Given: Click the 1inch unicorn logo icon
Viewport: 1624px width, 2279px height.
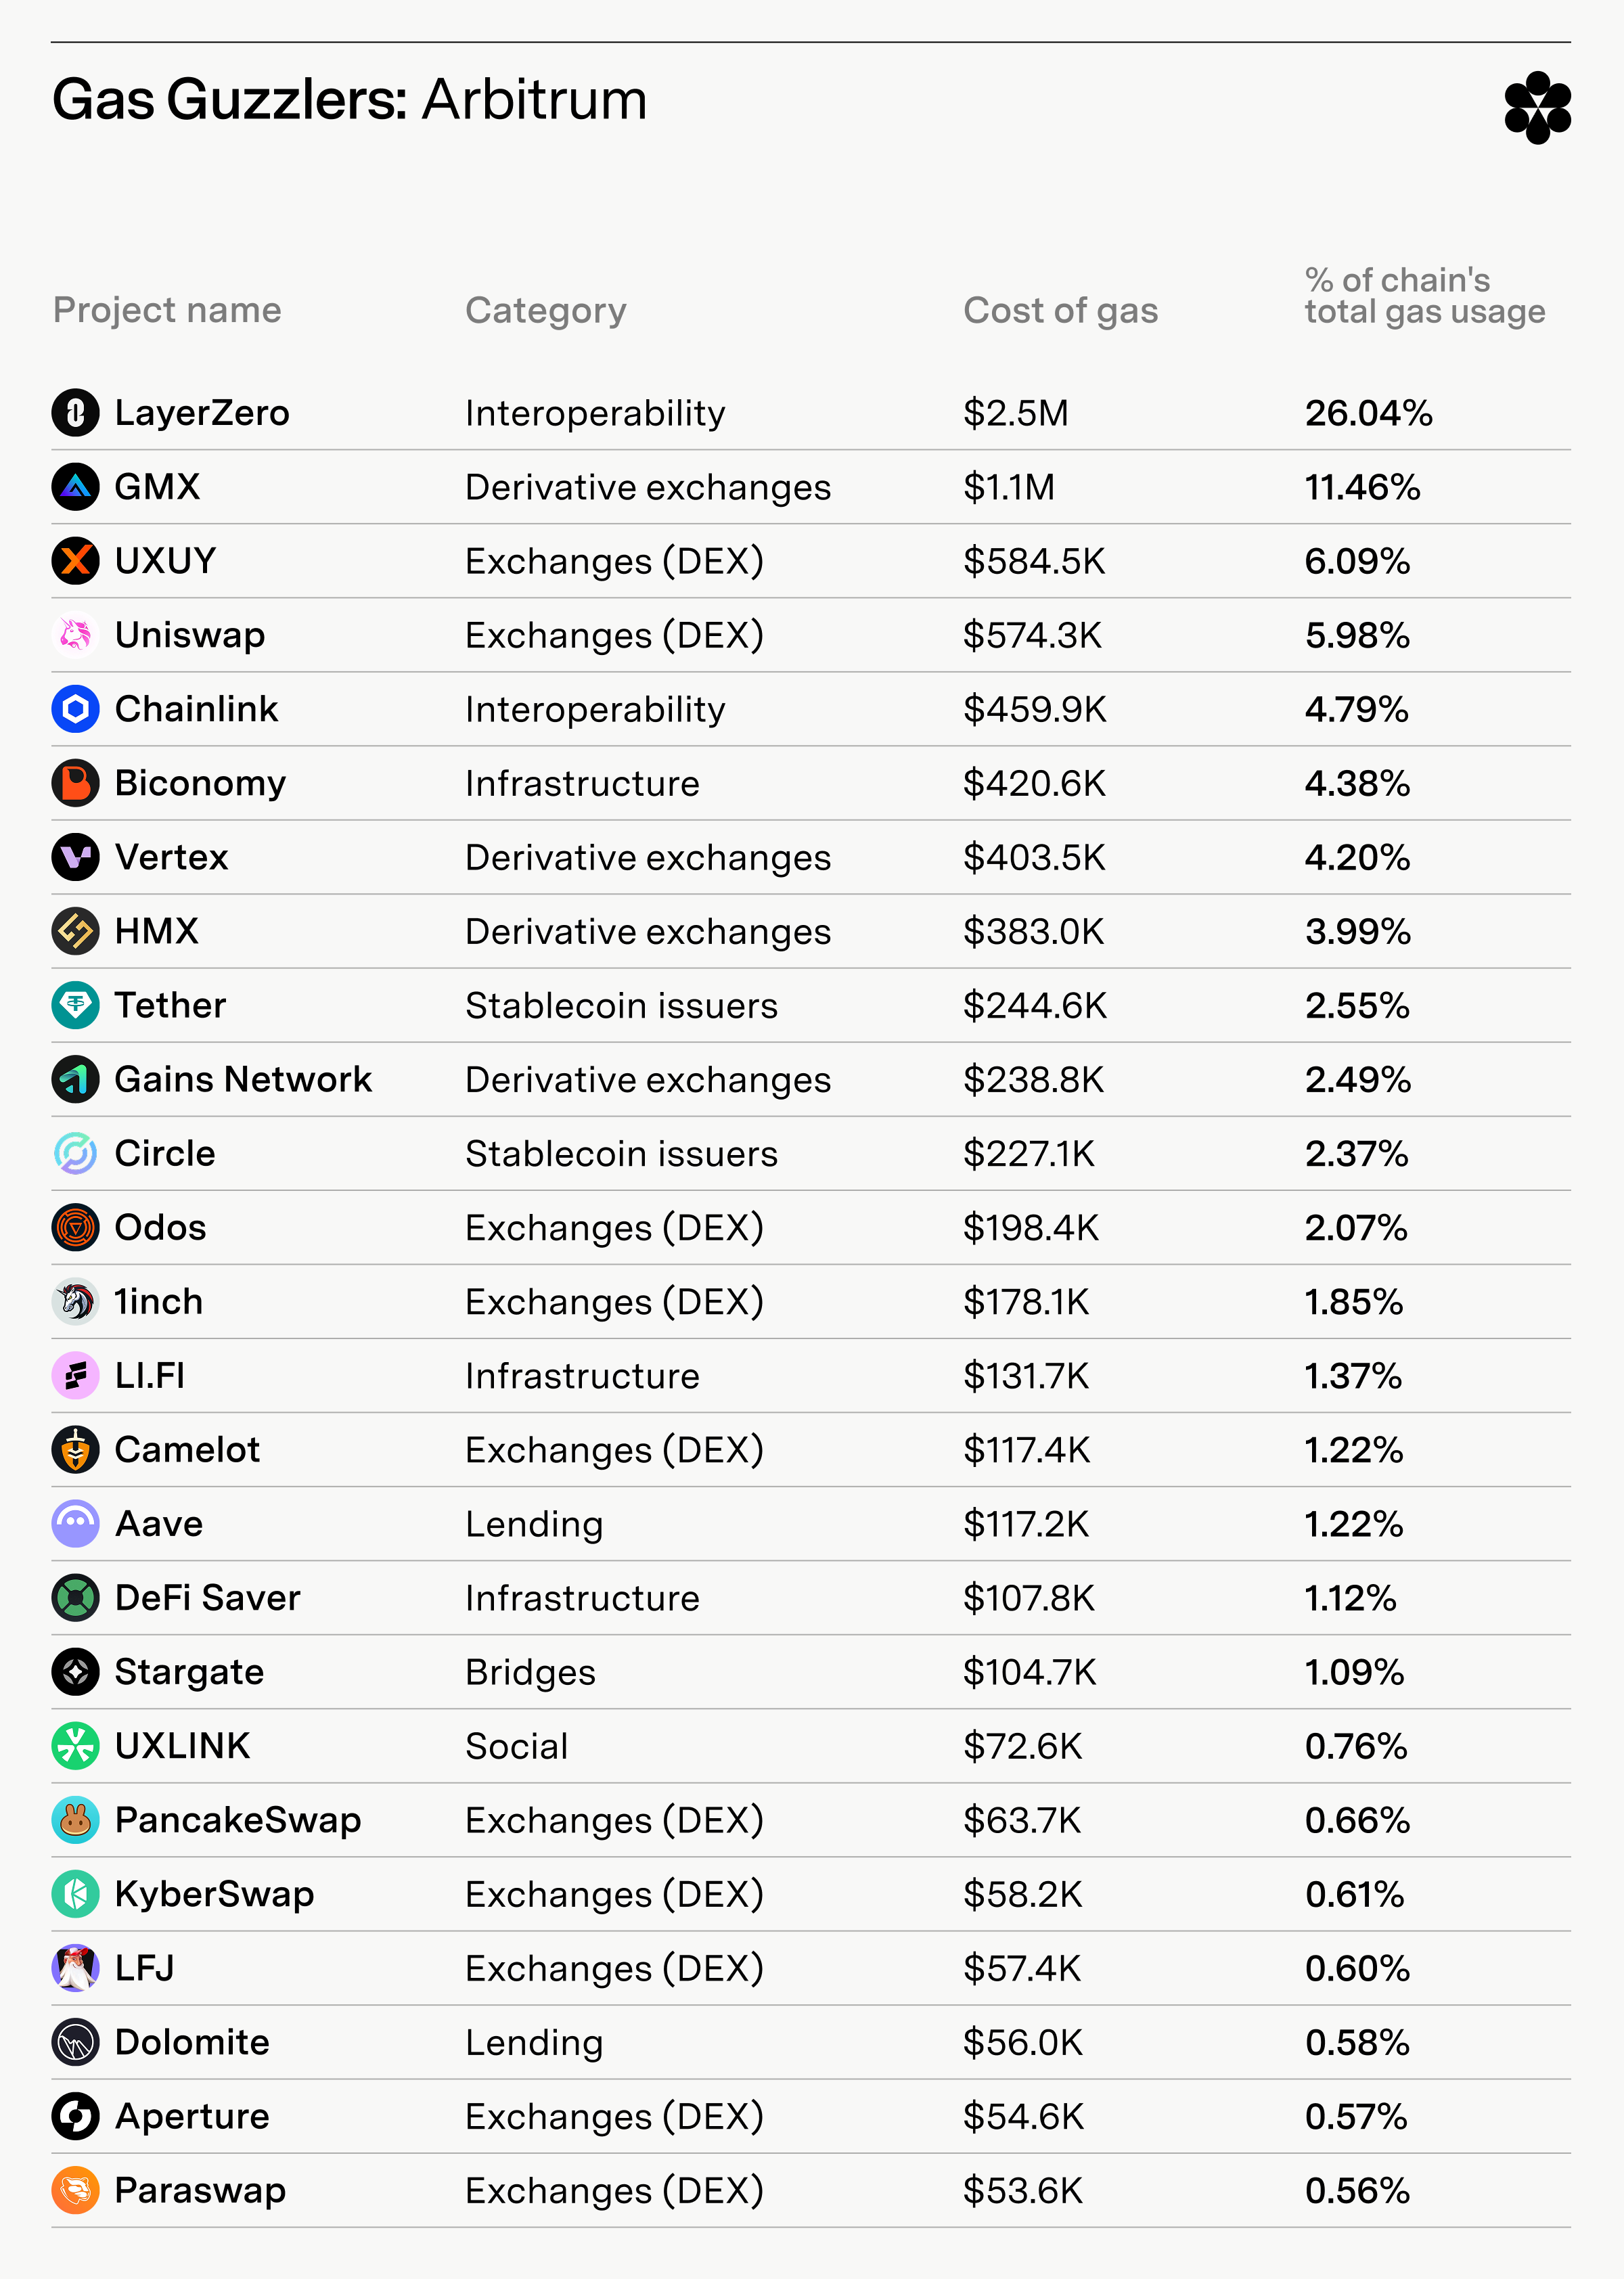Looking at the screenshot, I should click(75, 1301).
